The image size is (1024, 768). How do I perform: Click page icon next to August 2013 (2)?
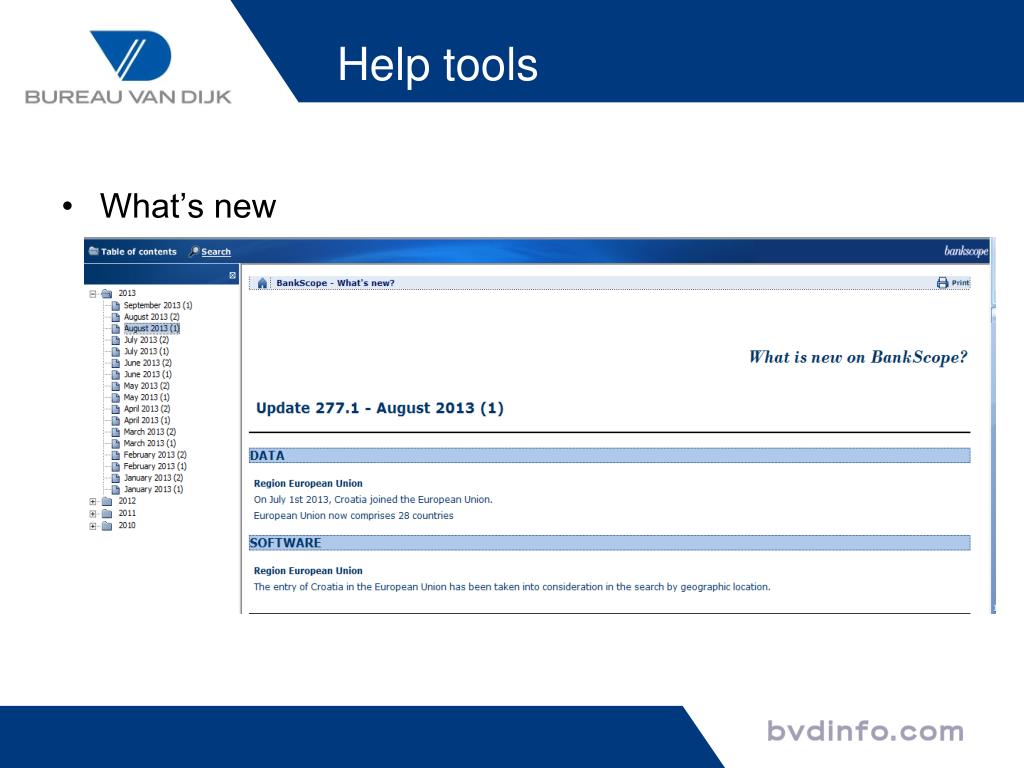pyautogui.click(x=116, y=317)
